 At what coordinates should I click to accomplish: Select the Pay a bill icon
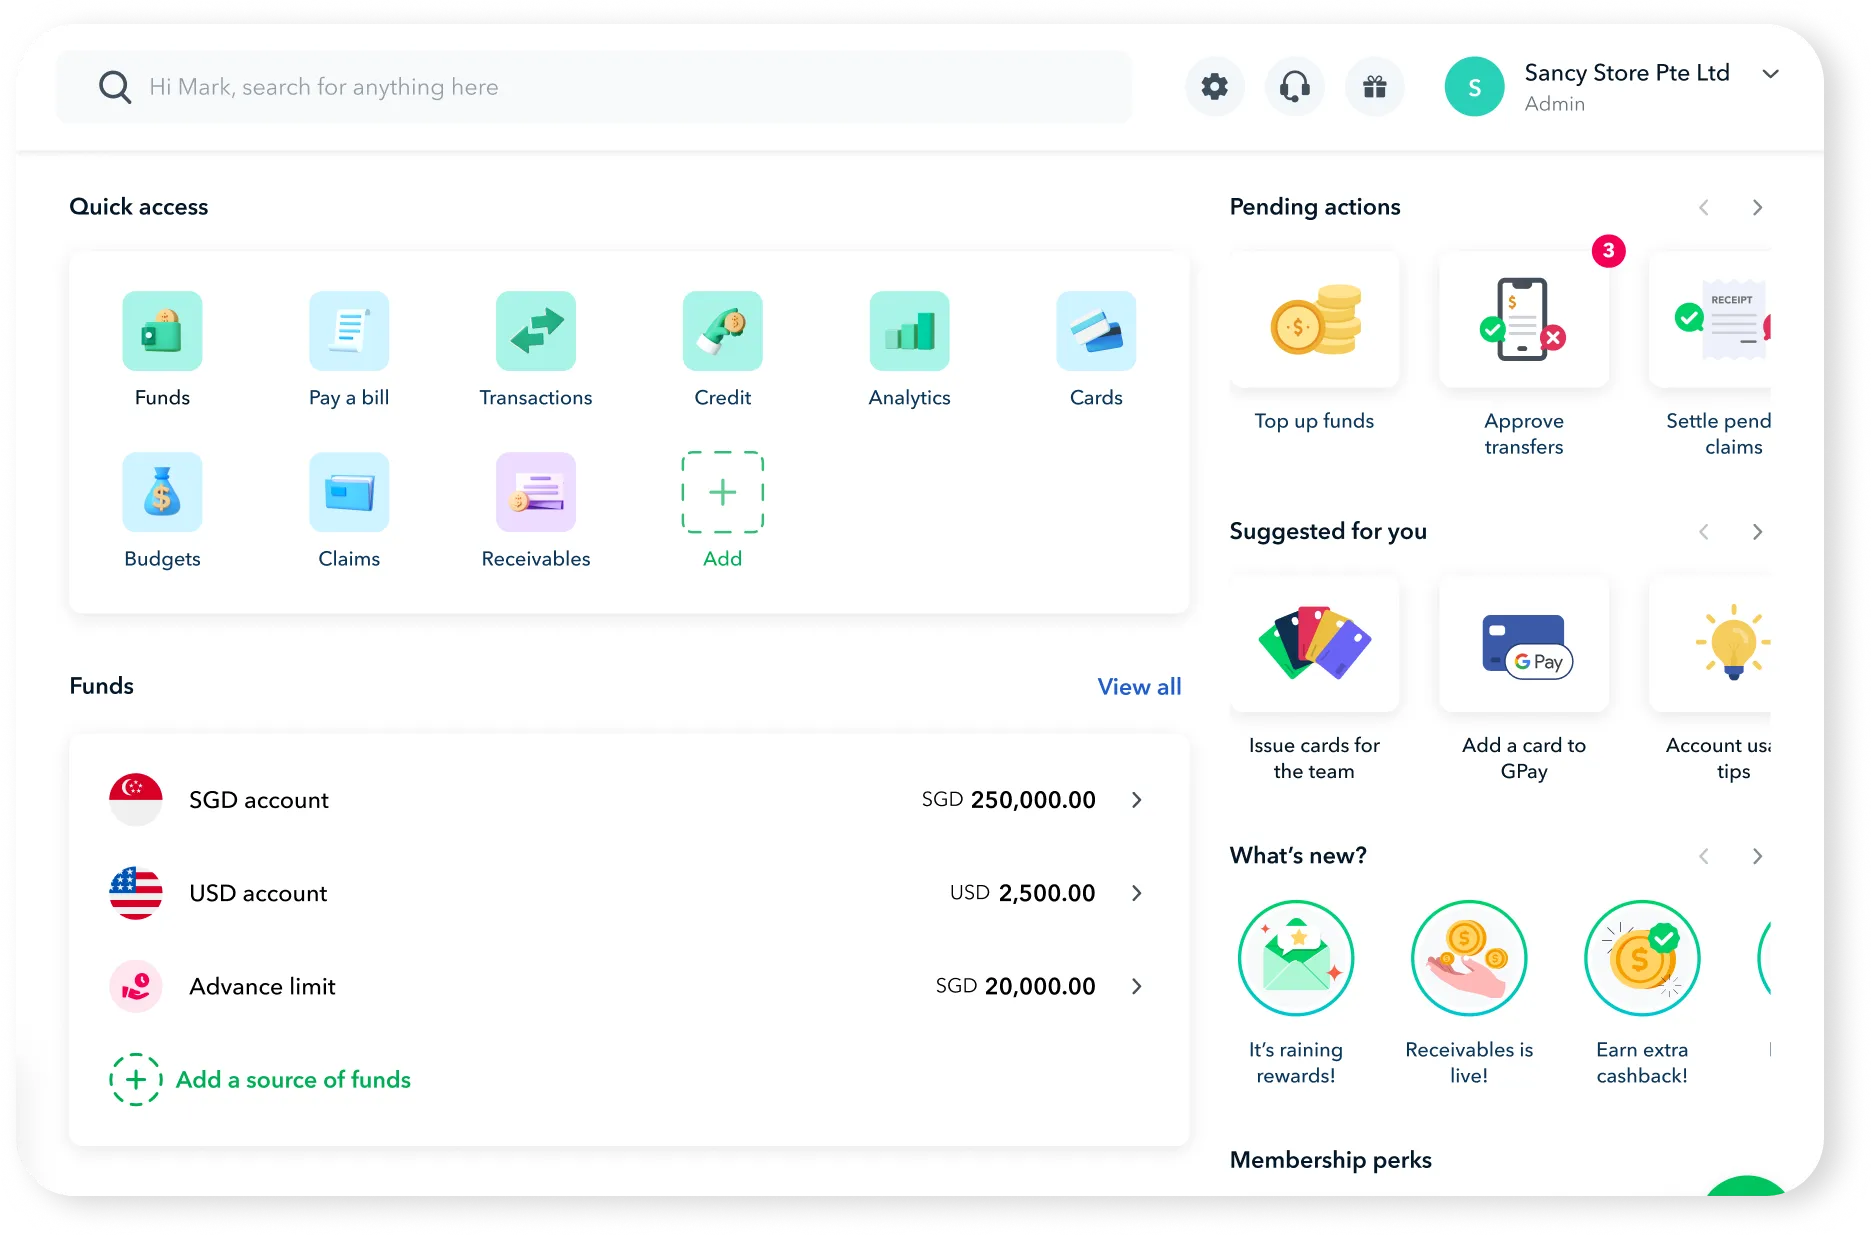point(349,331)
